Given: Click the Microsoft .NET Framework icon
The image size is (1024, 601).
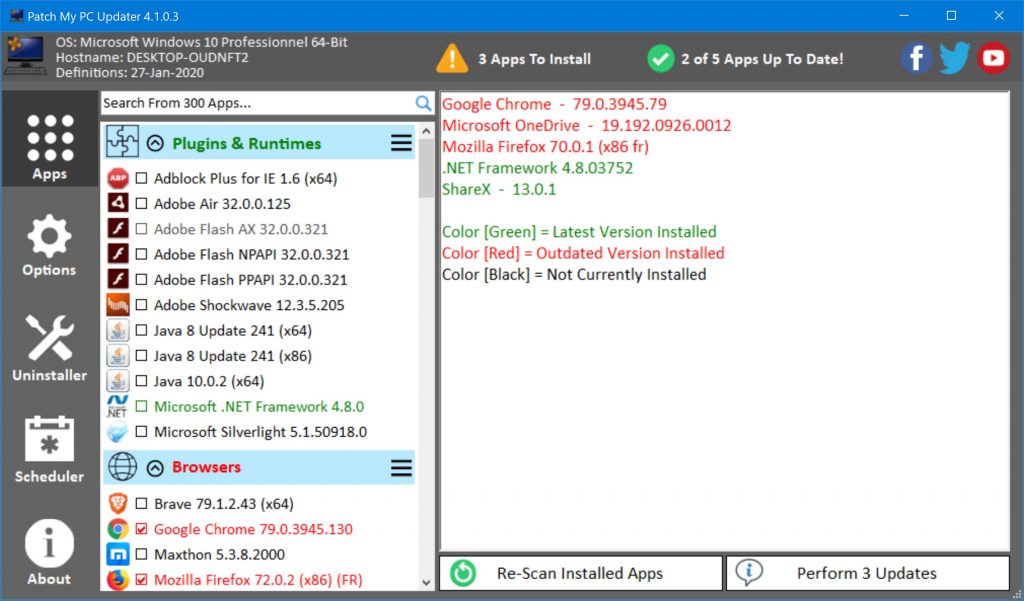Looking at the screenshot, I should coord(118,406).
